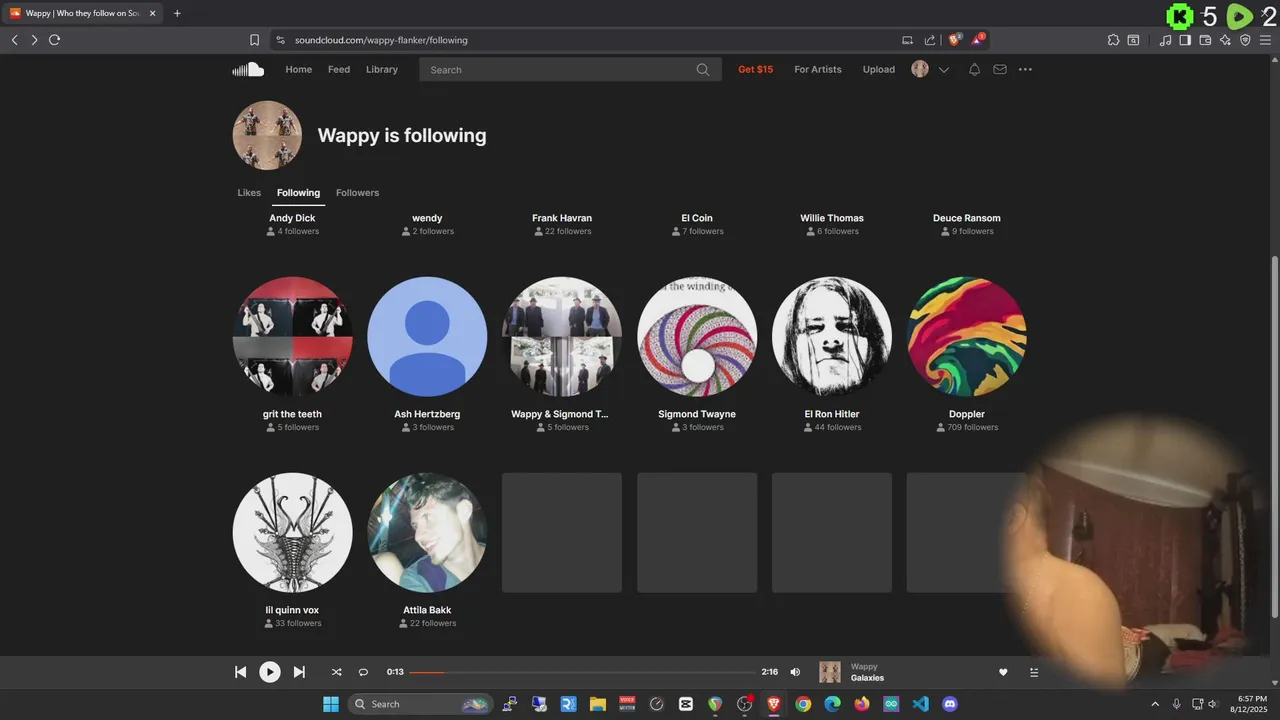Click the now-playing Galaxies track title
The height and width of the screenshot is (720, 1280).
click(x=867, y=678)
